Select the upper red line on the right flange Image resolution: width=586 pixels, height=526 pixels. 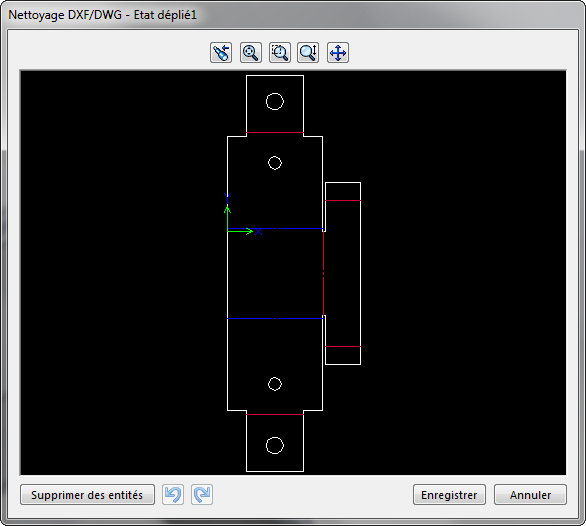[x=343, y=201]
